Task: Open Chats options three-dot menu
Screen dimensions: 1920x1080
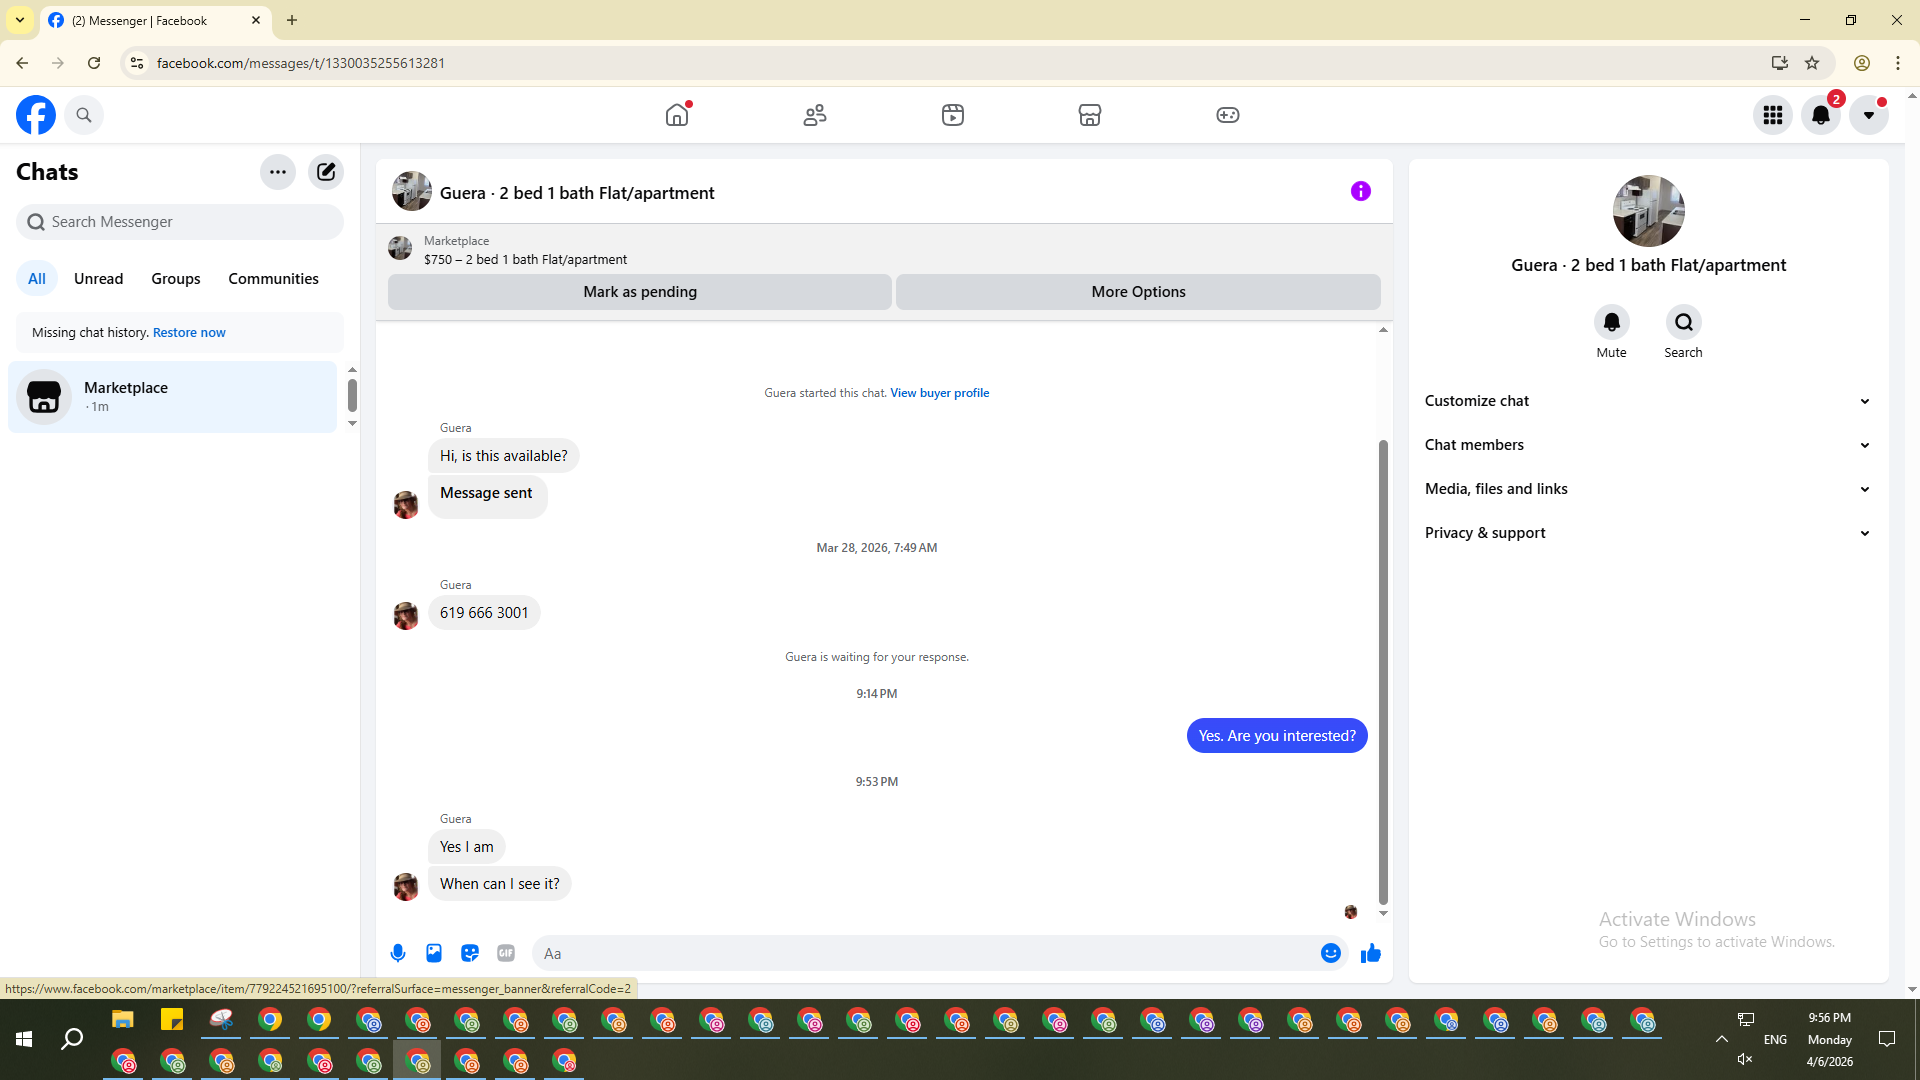Action: coord(278,172)
